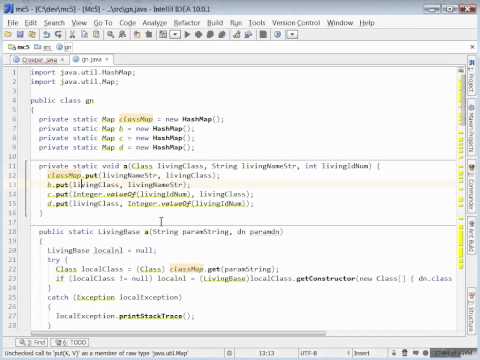Click the Open folder toolbar icon
This screenshot has width=480, height=360.
8,34
